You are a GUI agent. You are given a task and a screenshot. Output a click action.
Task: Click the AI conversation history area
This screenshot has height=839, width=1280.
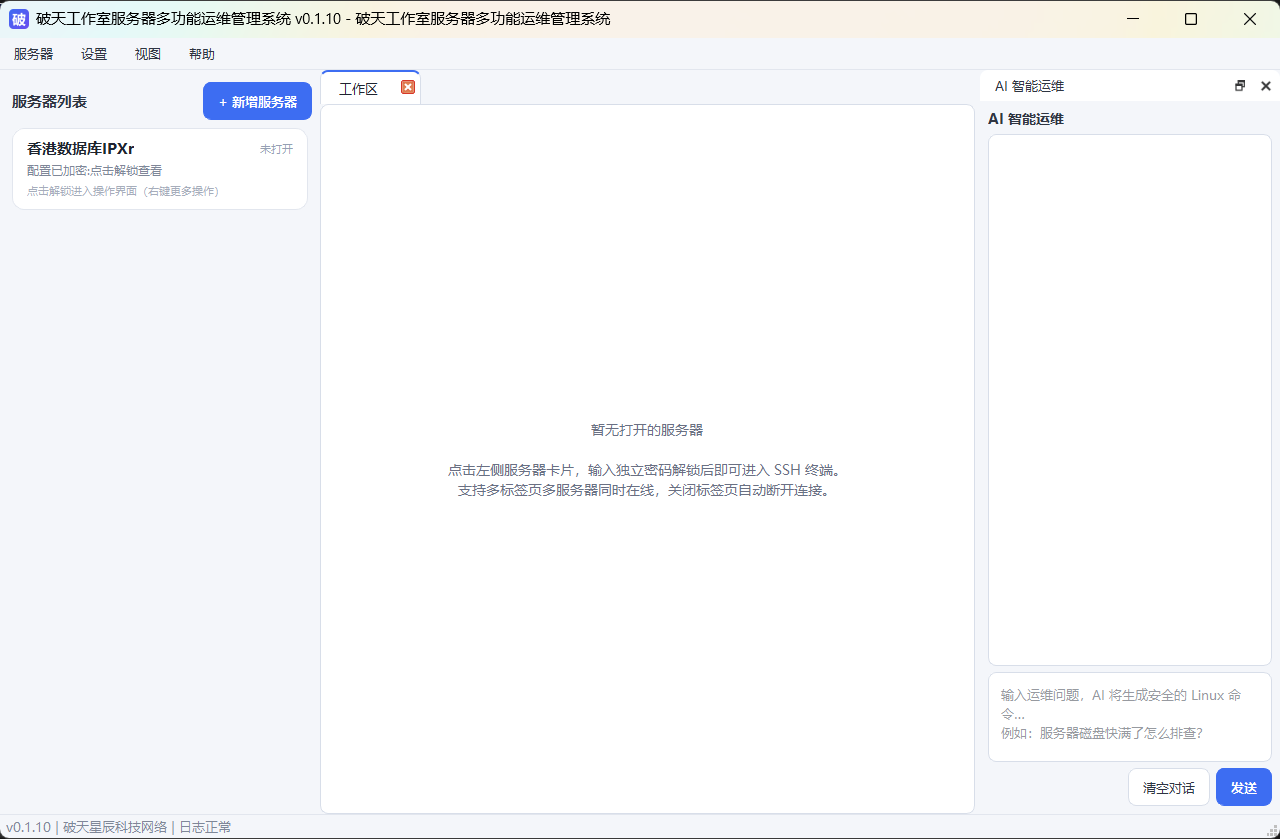point(1130,400)
